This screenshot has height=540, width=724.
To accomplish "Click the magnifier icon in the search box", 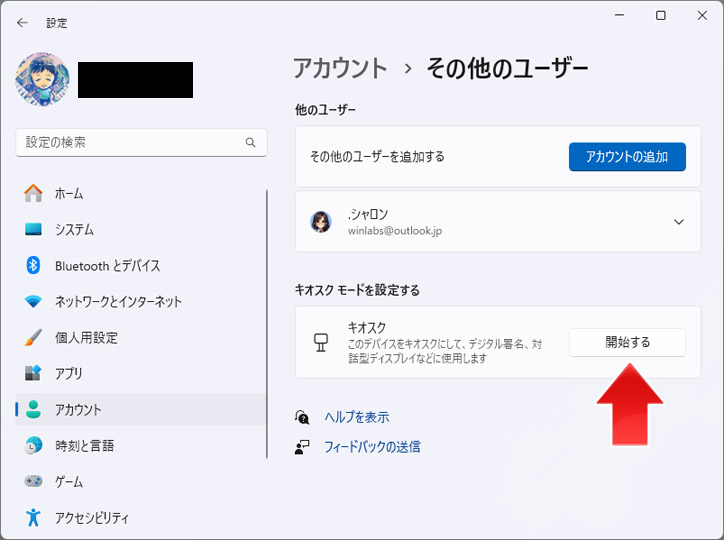I will [x=250, y=143].
